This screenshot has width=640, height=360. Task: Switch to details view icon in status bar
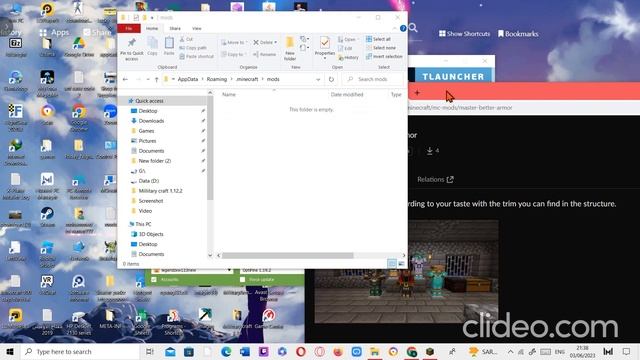tap(392, 264)
